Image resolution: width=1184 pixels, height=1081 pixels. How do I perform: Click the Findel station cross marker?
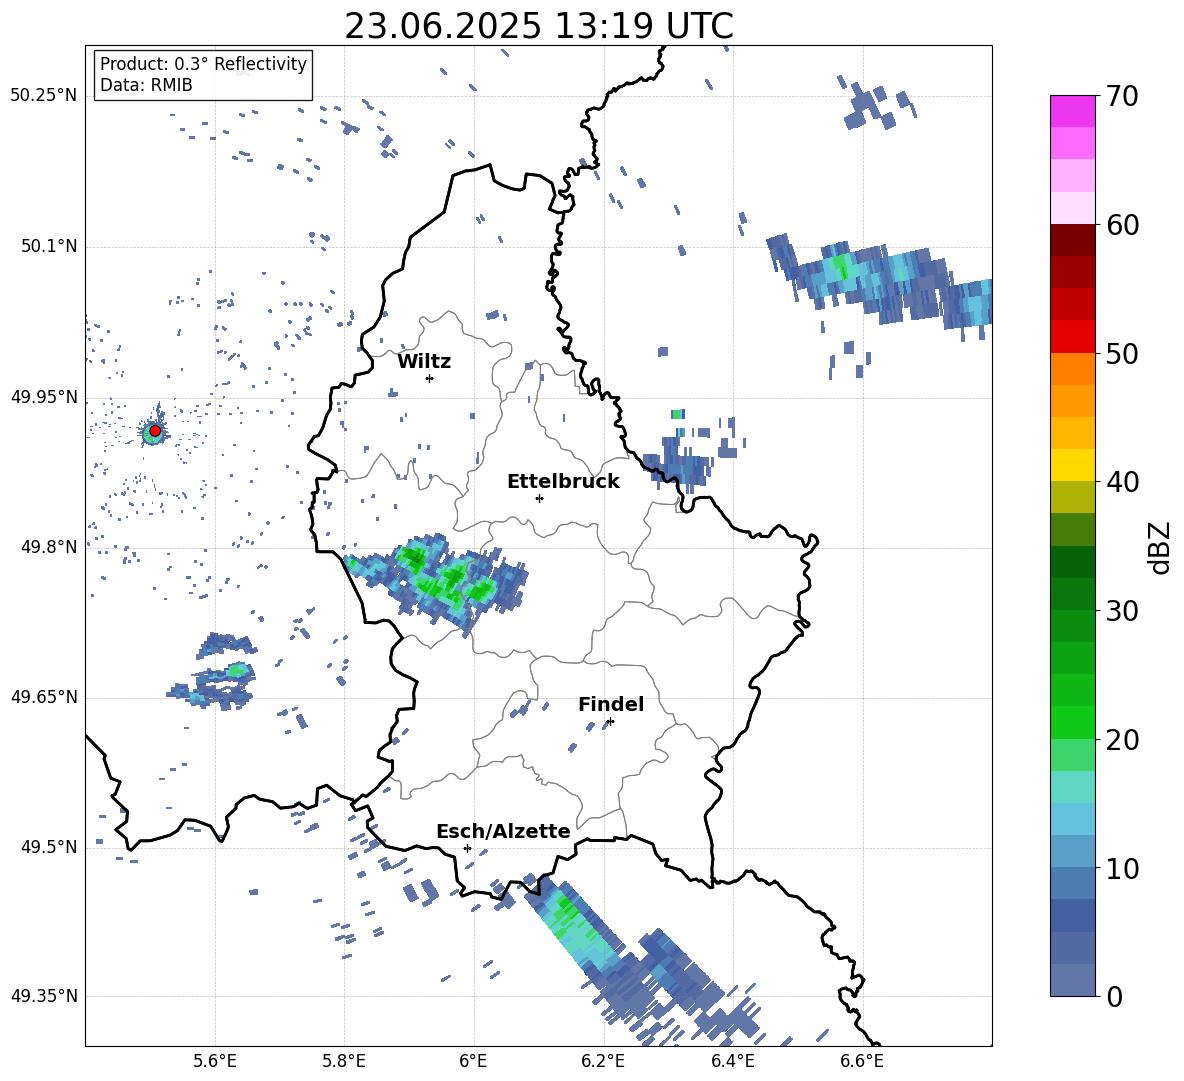coord(610,722)
